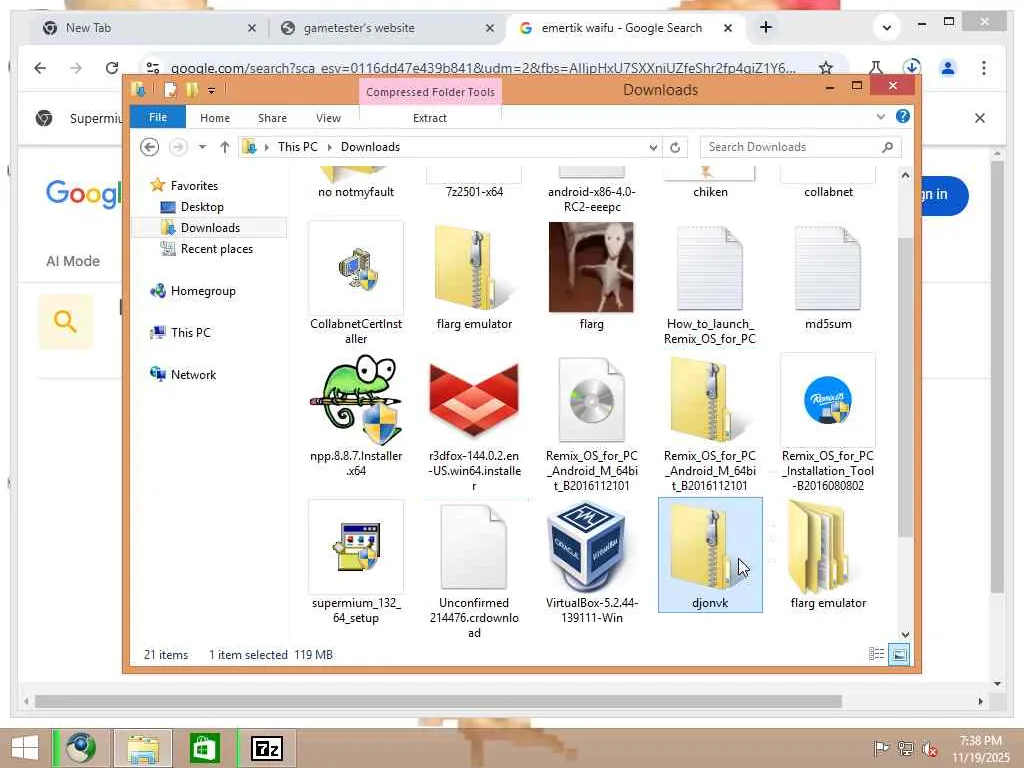
Task: Open the View ribbon tab
Action: (x=328, y=118)
